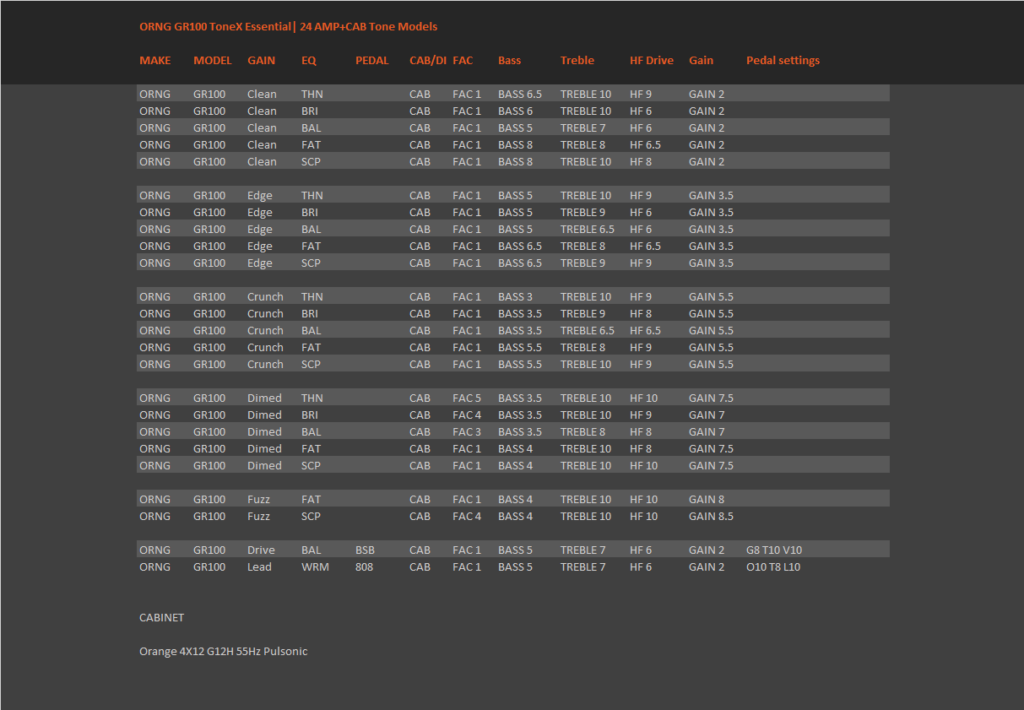Select HF 8 in the Crunch BRI row
This screenshot has width=1024, height=710.
tap(641, 314)
